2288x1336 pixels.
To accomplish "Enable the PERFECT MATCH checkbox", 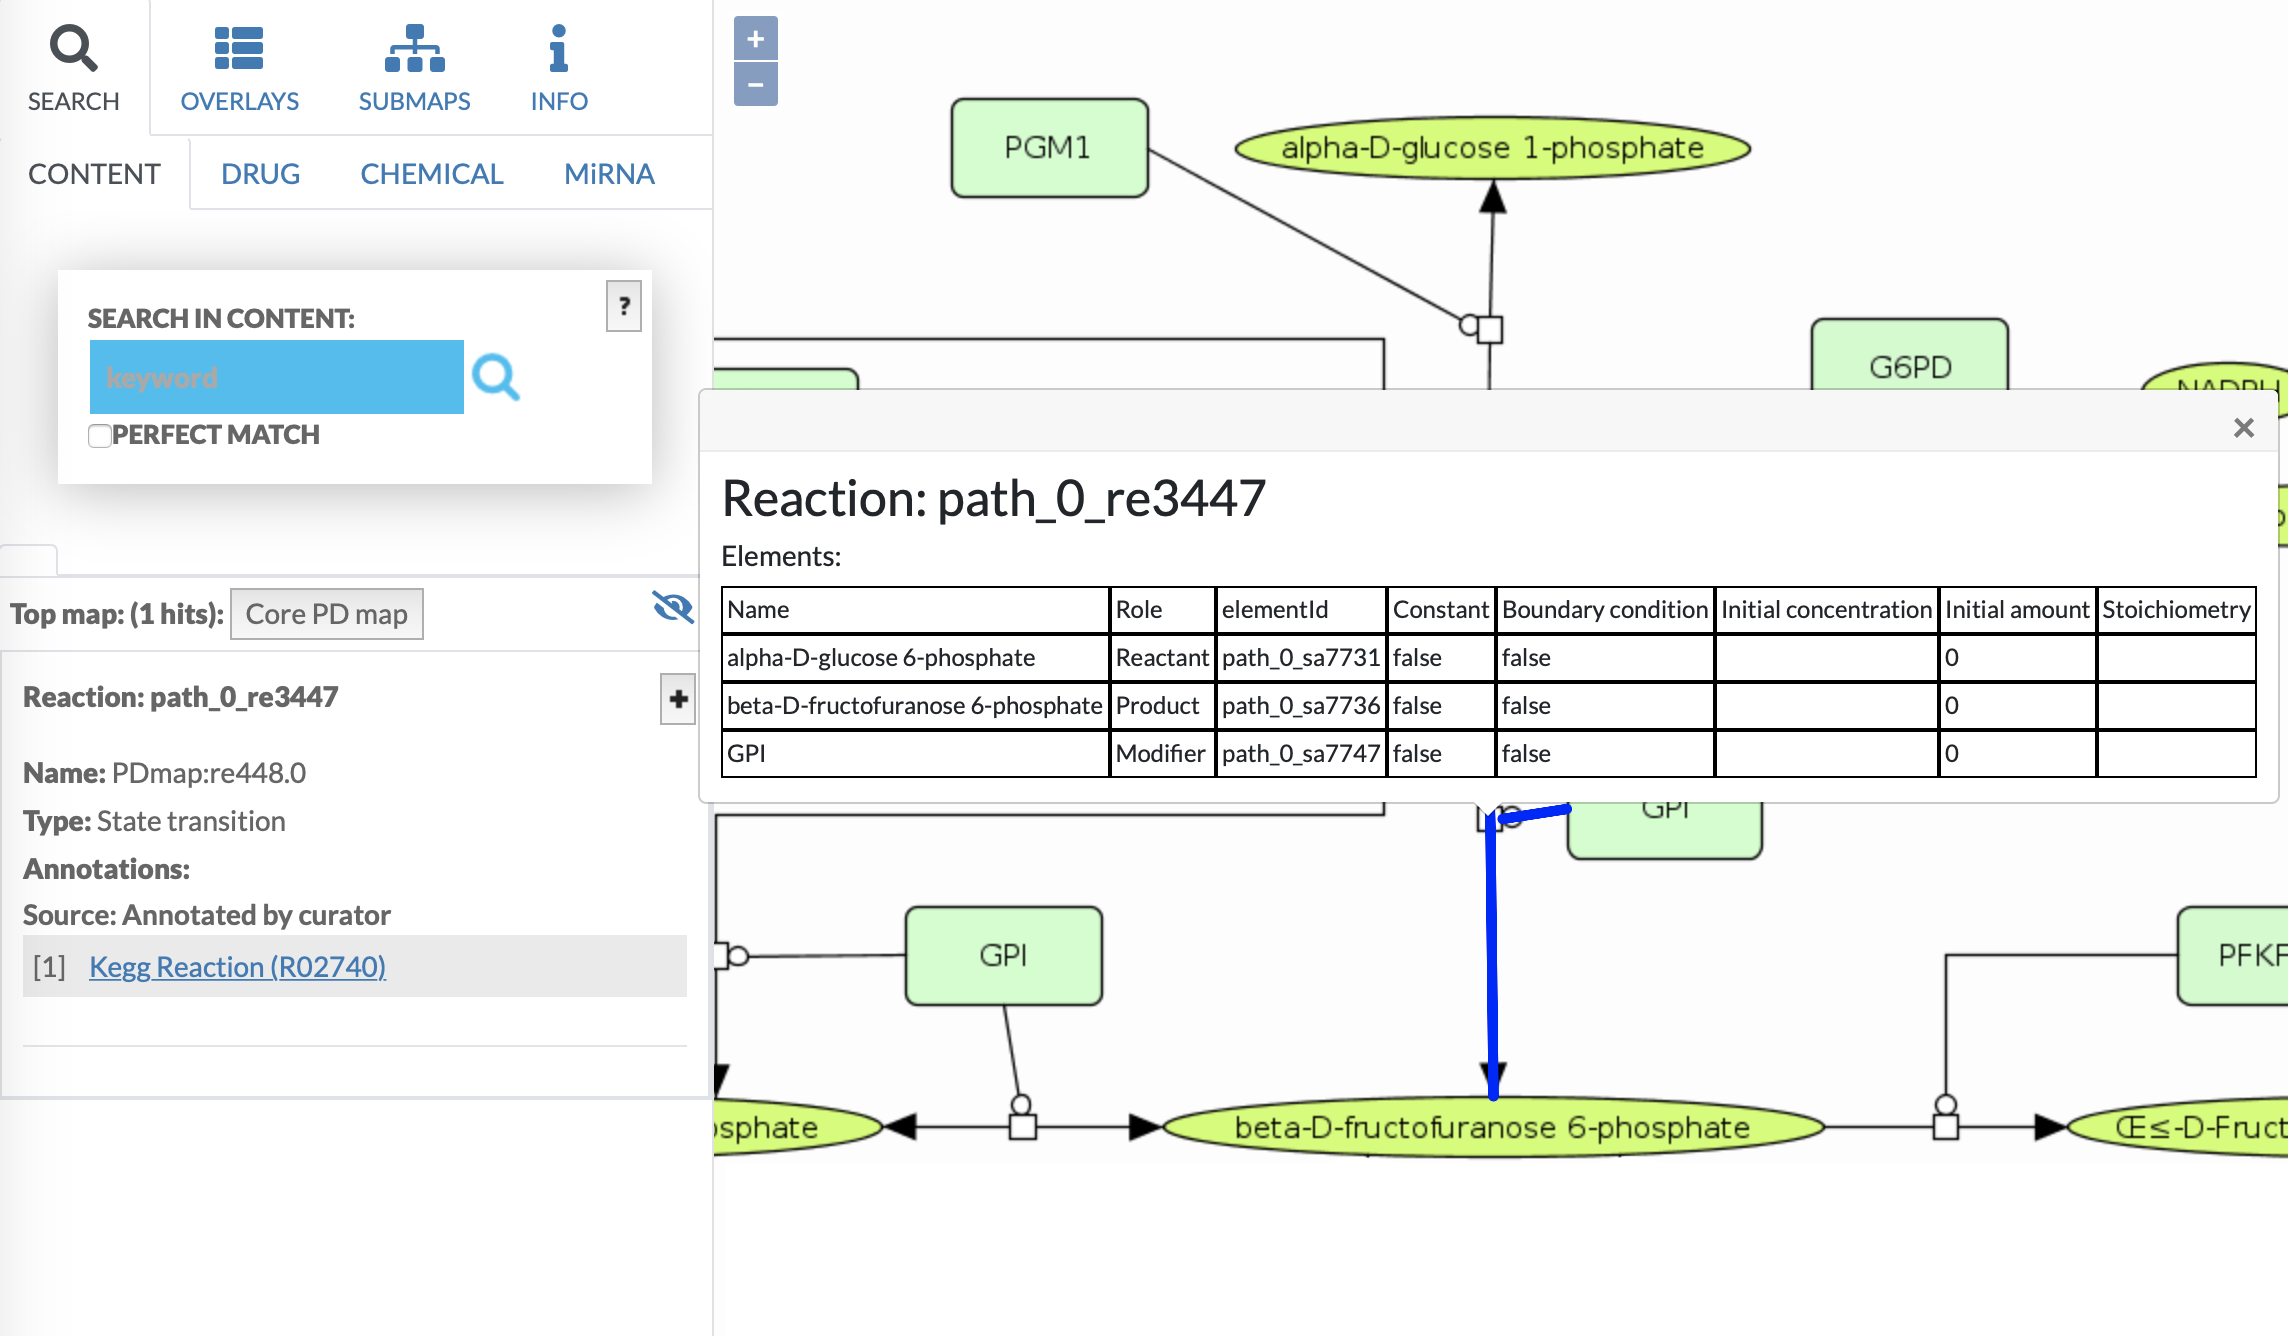I will coord(100,436).
